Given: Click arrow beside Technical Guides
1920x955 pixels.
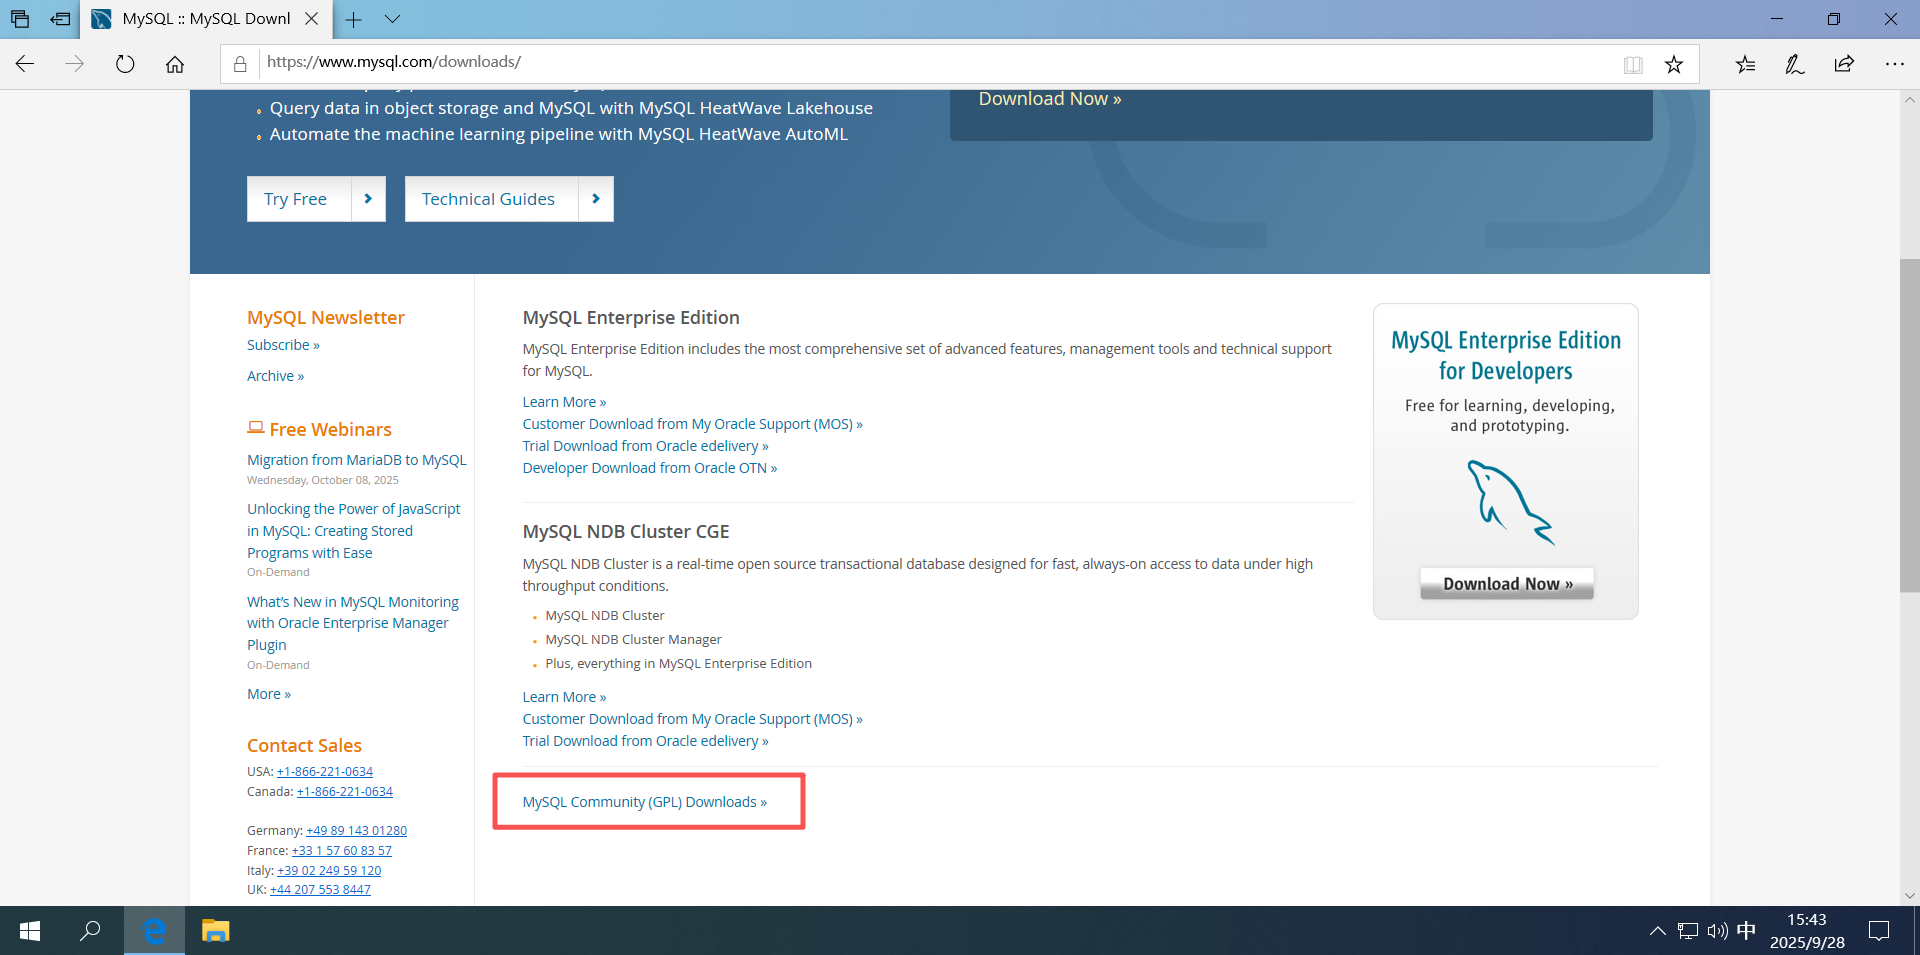Looking at the screenshot, I should (x=596, y=199).
